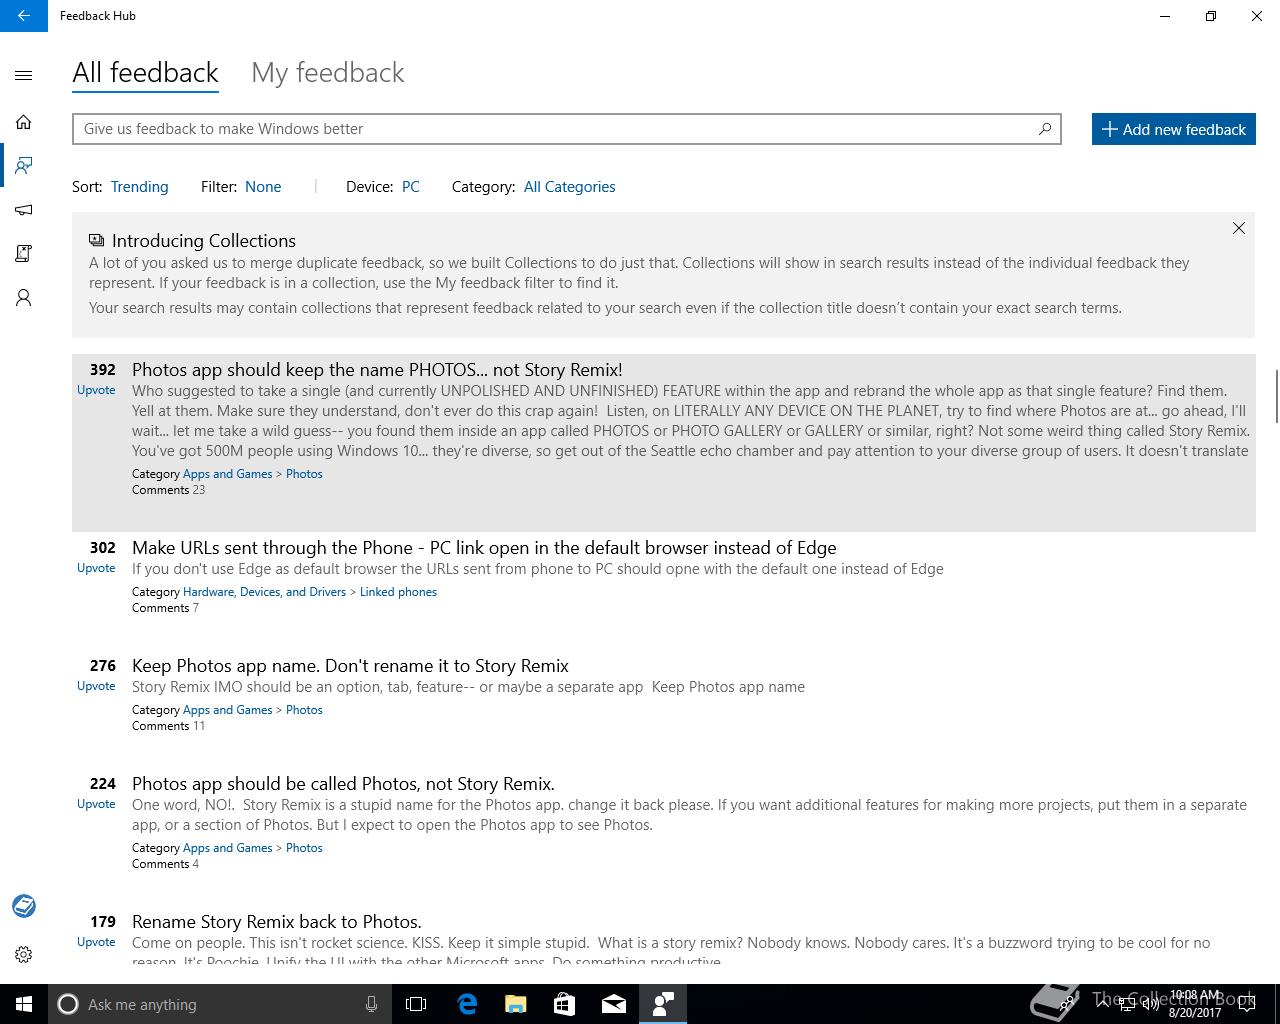Viewport: 1280px width, 1024px height.
Task: Open 'Photos app should keep the name PHOTOS' post
Action: (377, 370)
